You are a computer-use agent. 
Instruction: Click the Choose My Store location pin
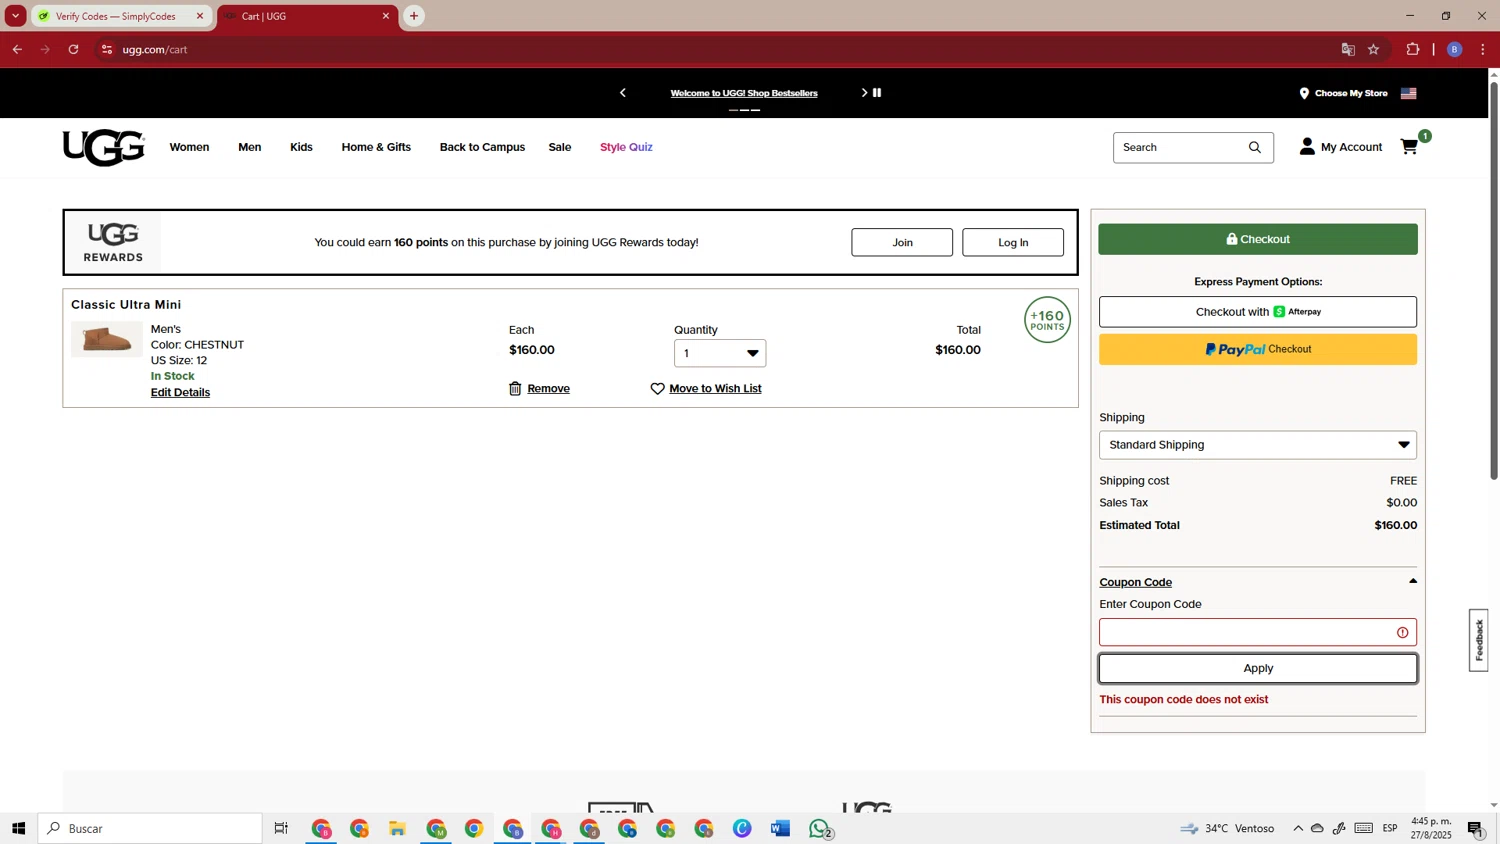click(1304, 93)
